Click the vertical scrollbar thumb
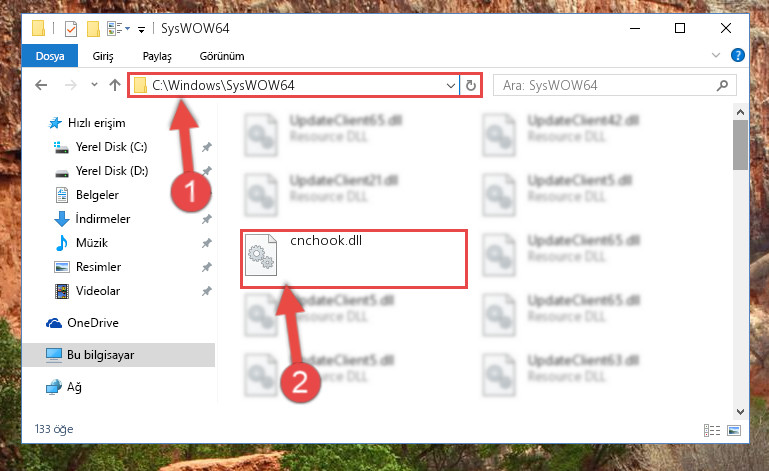 740,145
